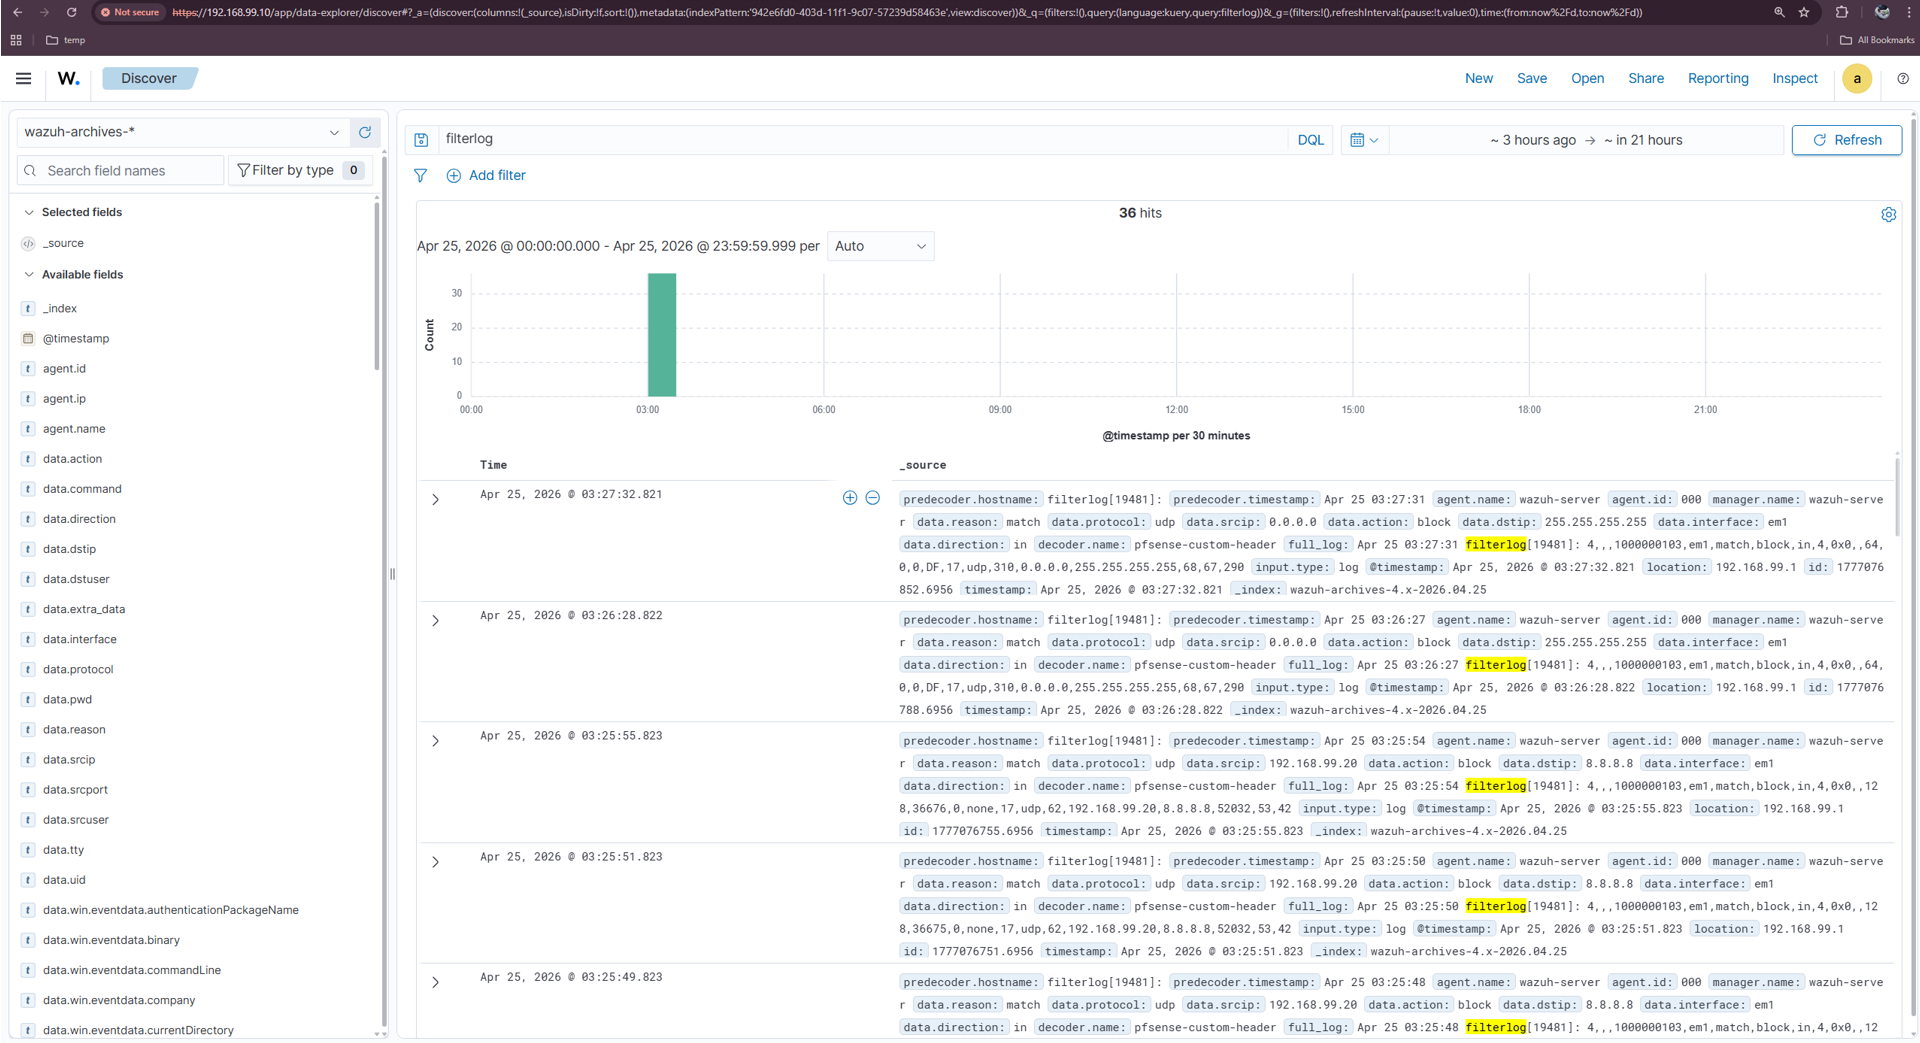The image size is (1920, 1043).
Task: Open histogram settings gear icon
Action: 1888,214
